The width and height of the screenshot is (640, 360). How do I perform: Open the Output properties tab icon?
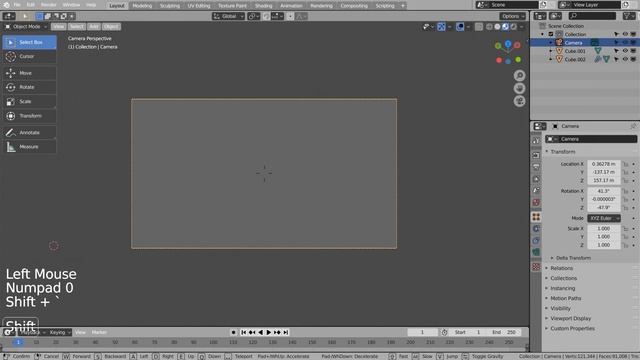click(536, 167)
